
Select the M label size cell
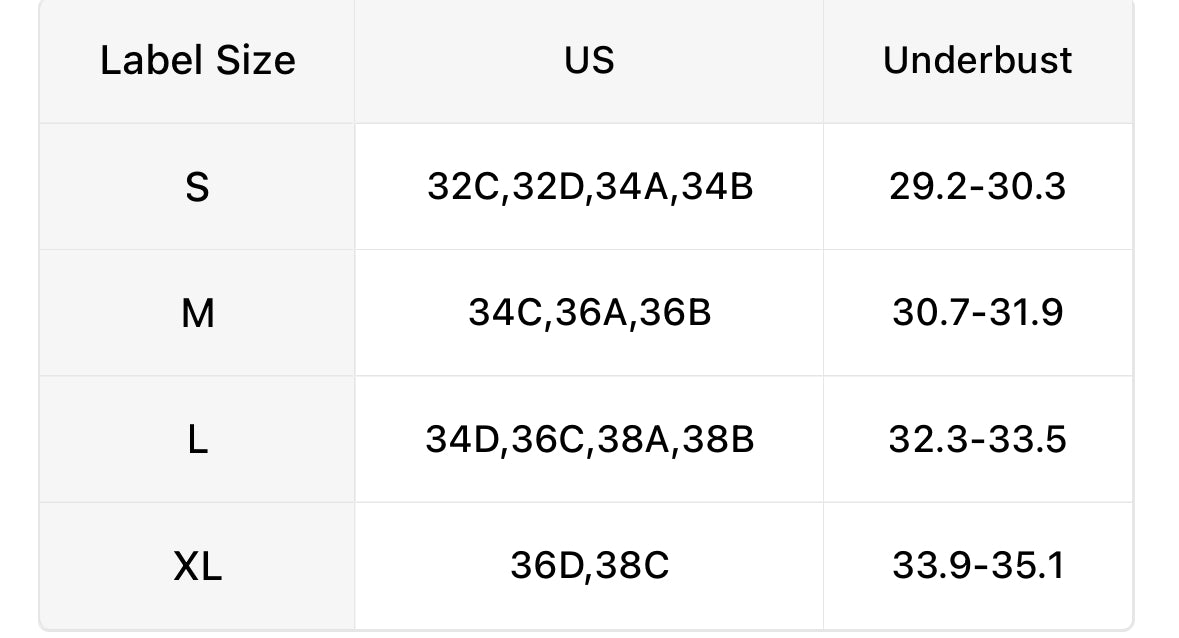coord(198,314)
